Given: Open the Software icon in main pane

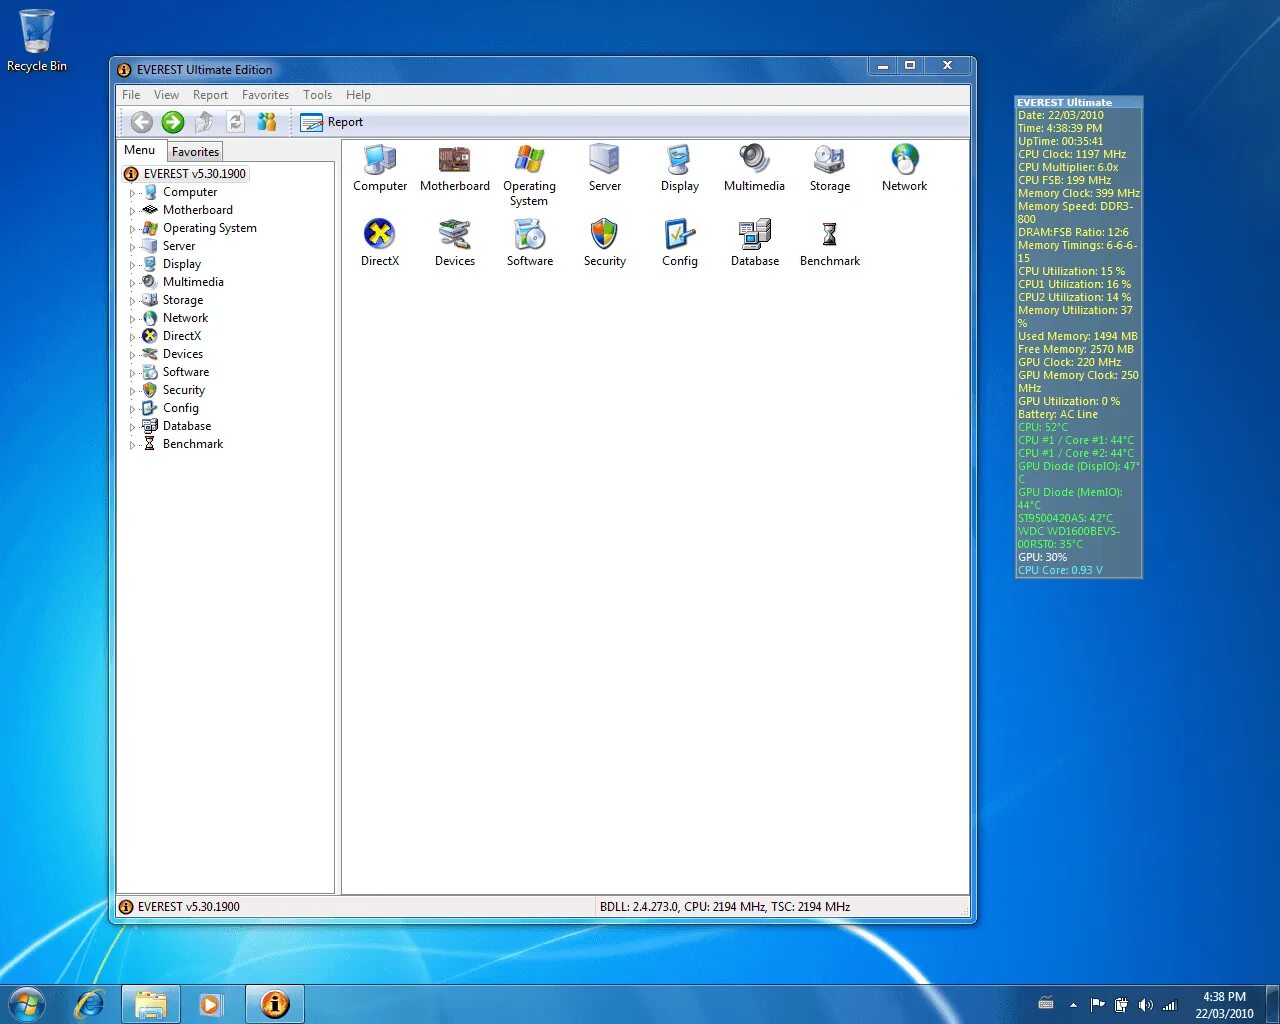Looking at the screenshot, I should point(530,243).
